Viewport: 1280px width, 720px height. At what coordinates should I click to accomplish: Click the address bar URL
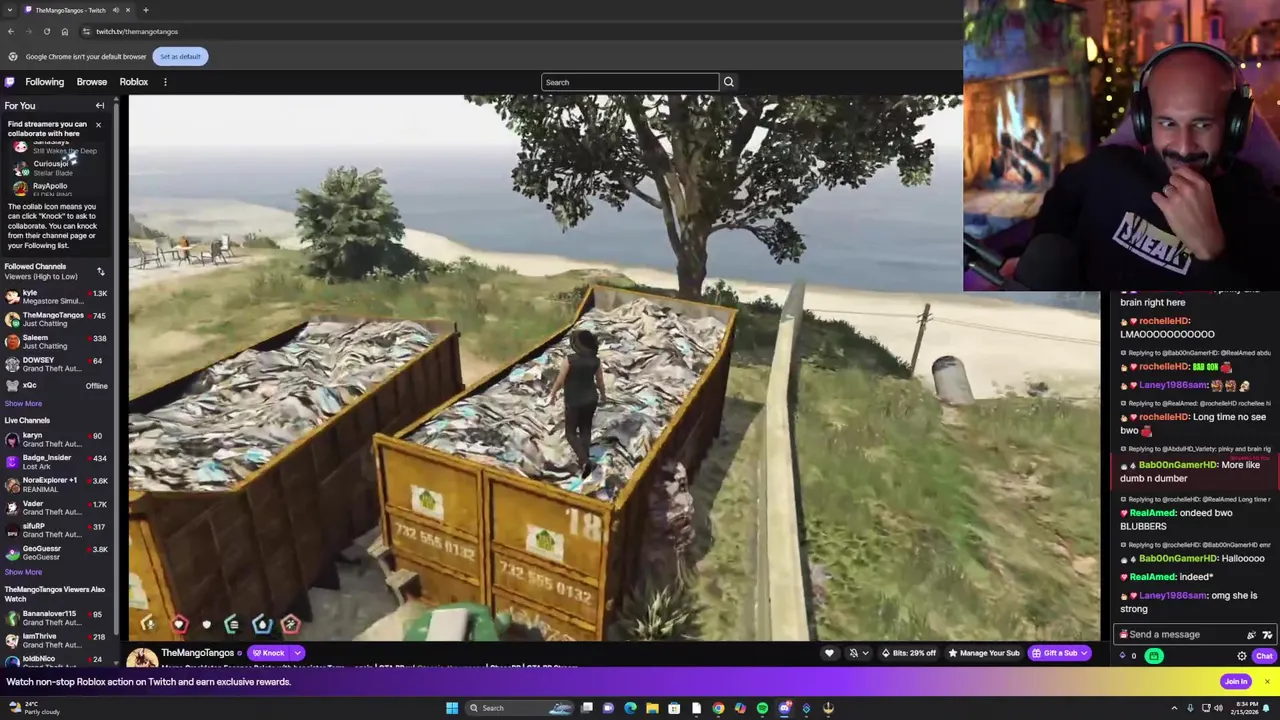(x=137, y=32)
